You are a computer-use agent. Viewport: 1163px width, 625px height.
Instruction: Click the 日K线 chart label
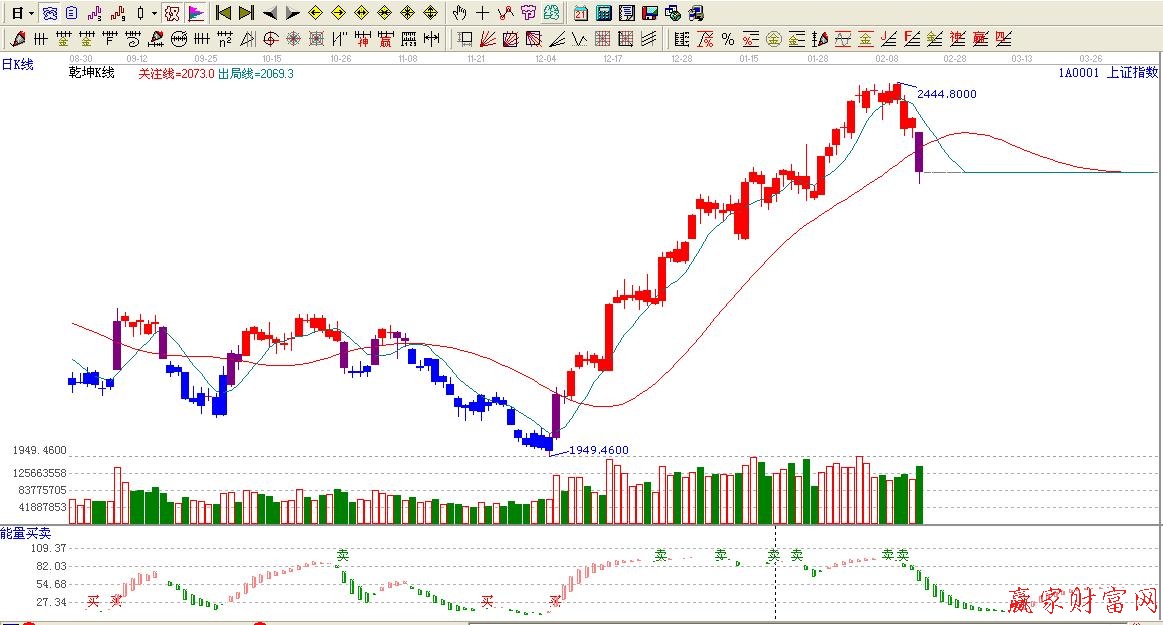coord(17,65)
